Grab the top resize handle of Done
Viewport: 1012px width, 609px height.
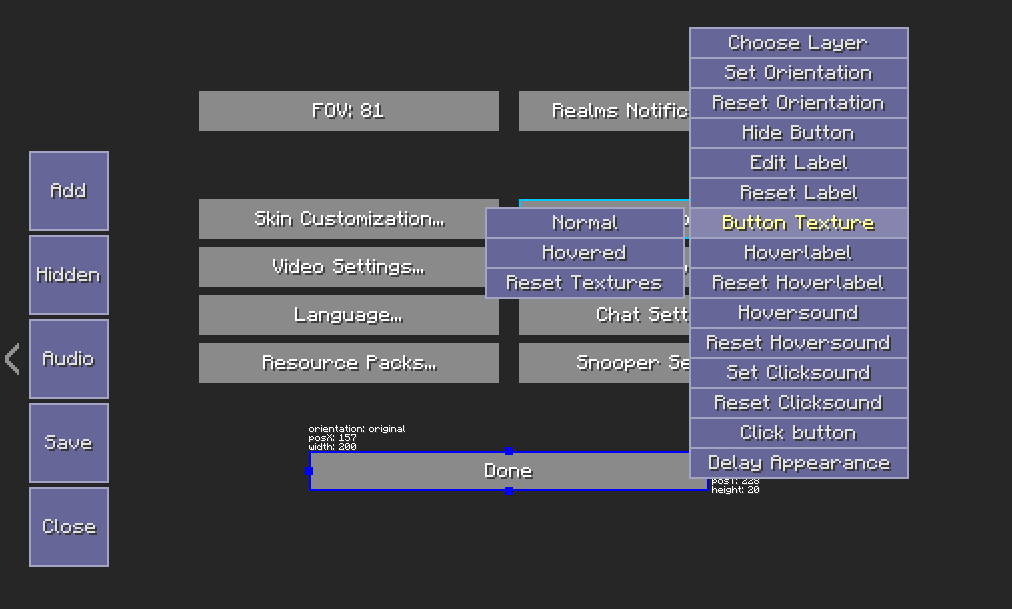coord(509,451)
